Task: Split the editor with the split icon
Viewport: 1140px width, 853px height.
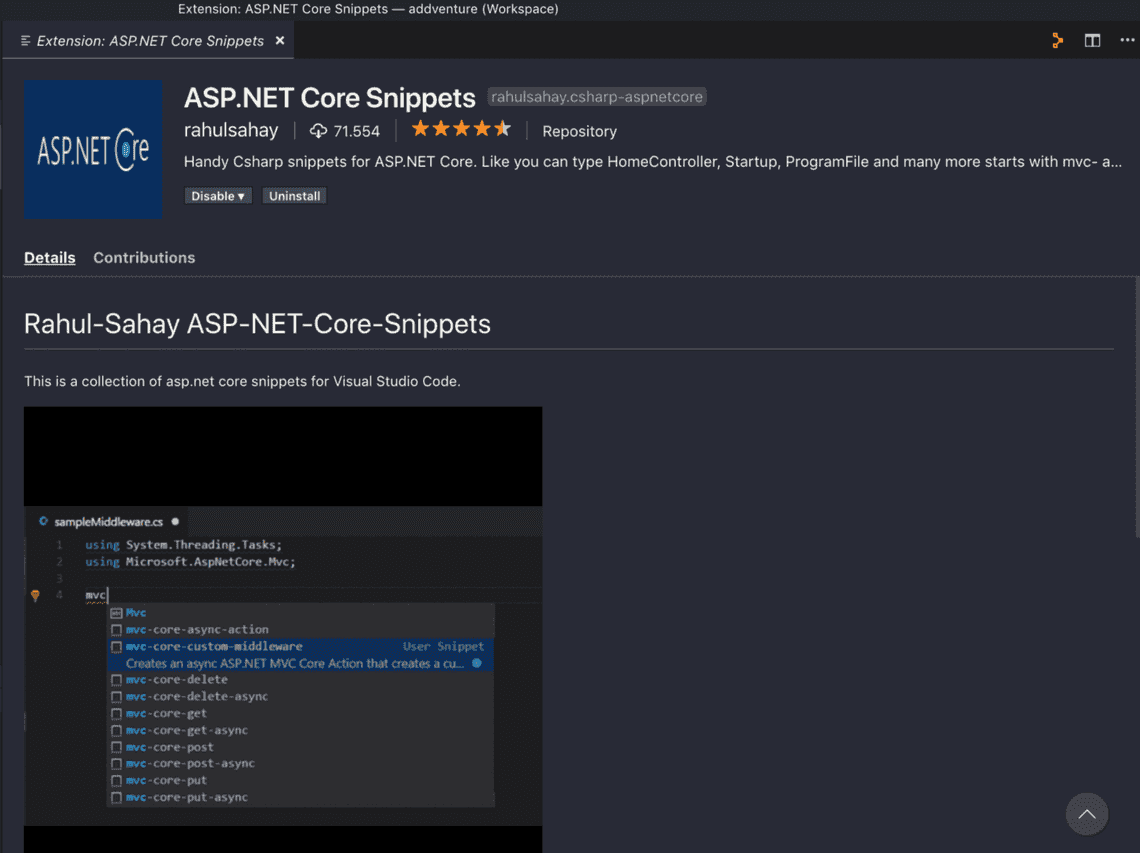Action: tap(1092, 40)
